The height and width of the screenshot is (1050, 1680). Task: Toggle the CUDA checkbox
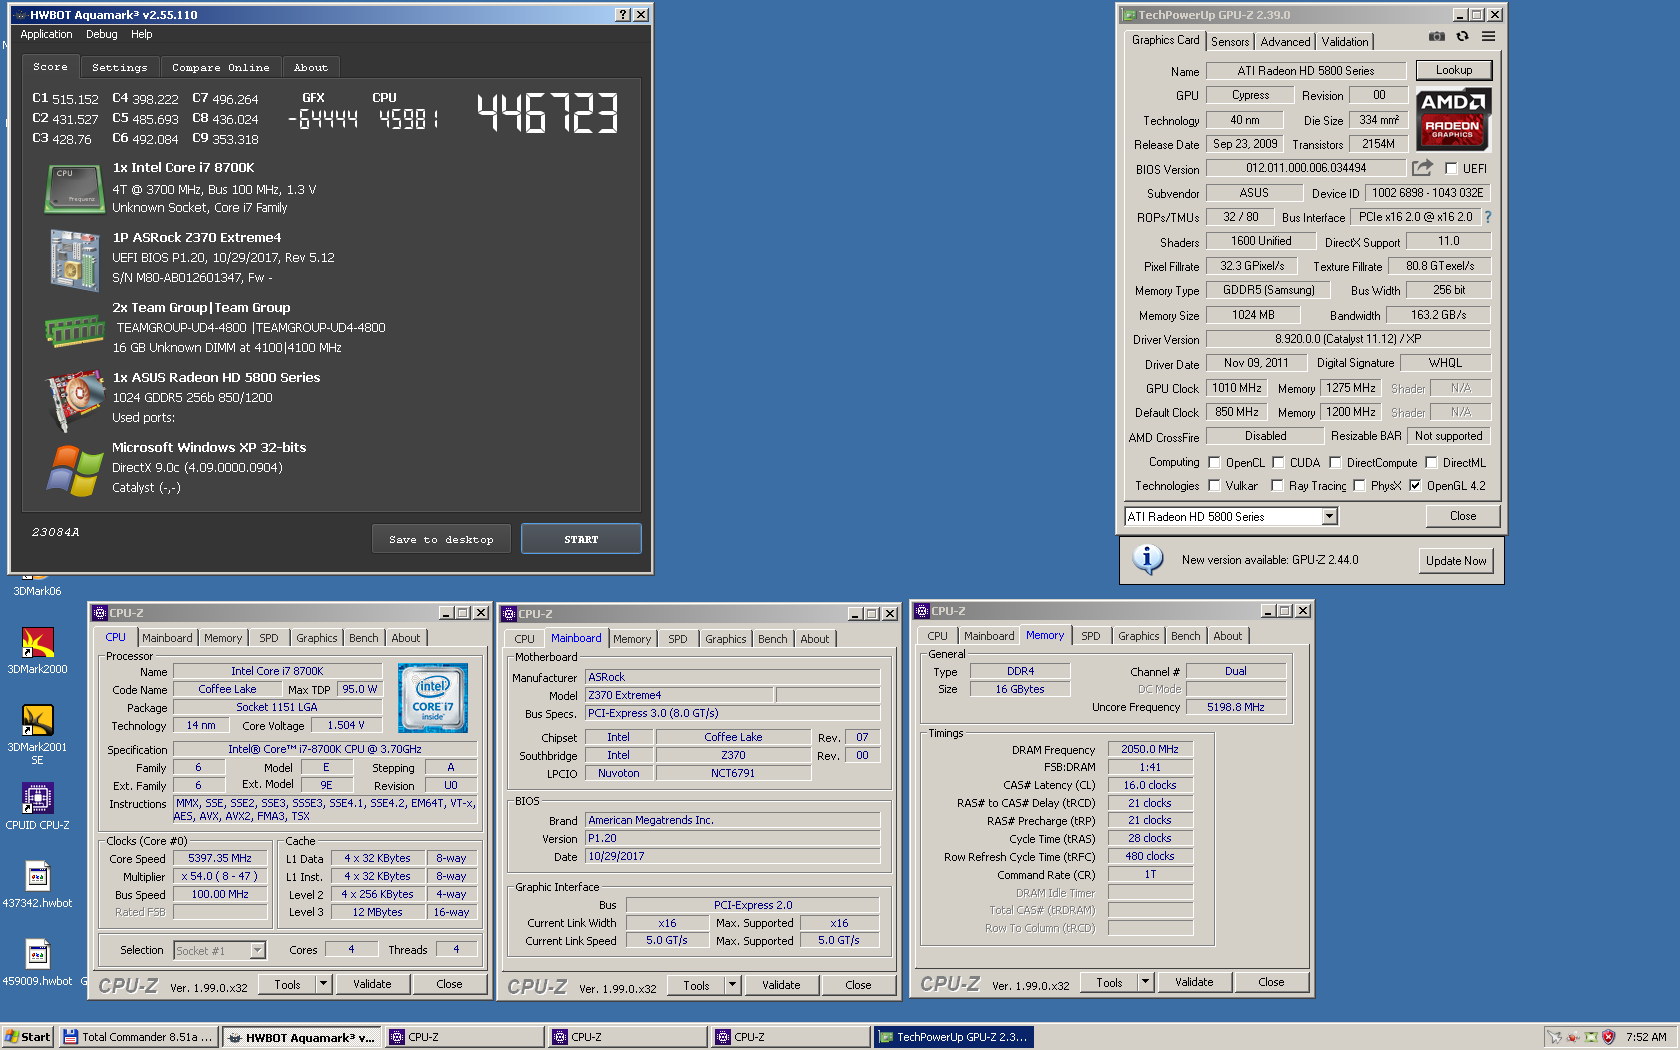1278,463
